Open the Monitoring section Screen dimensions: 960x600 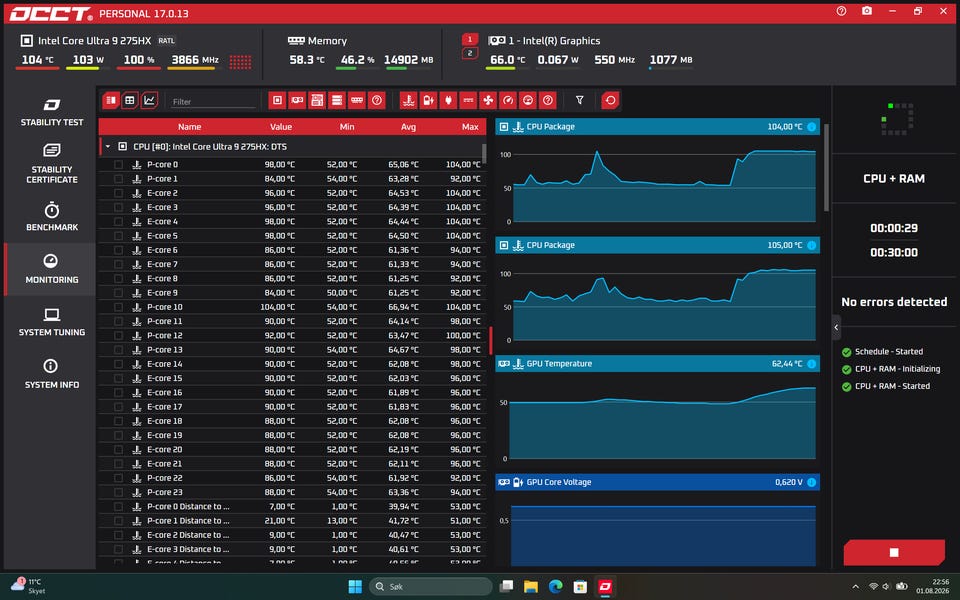tap(51, 269)
